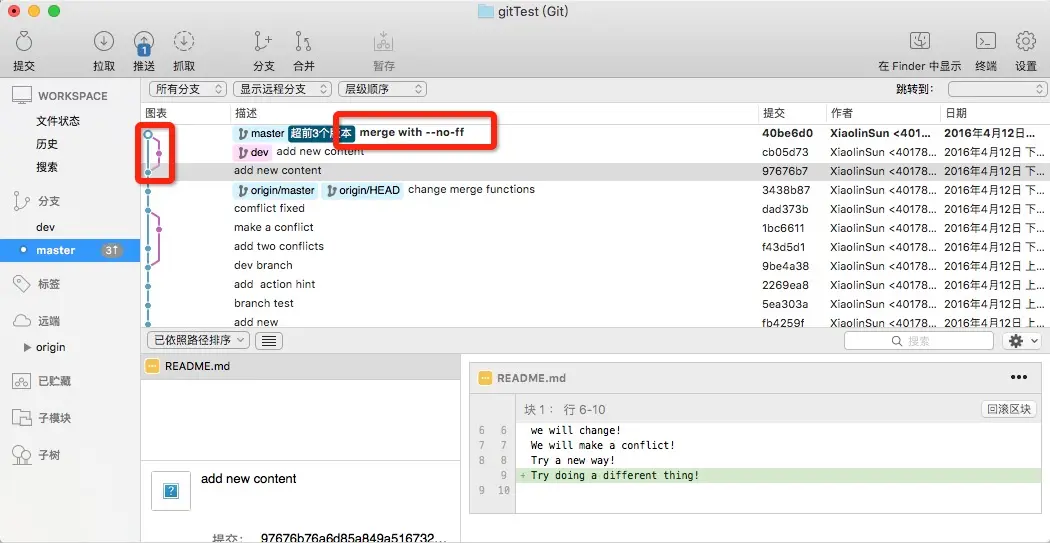The width and height of the screenshot is (1050, 543).
Task: Open the 所有分支 branch filter dropdown
Action: click(188, 88)
